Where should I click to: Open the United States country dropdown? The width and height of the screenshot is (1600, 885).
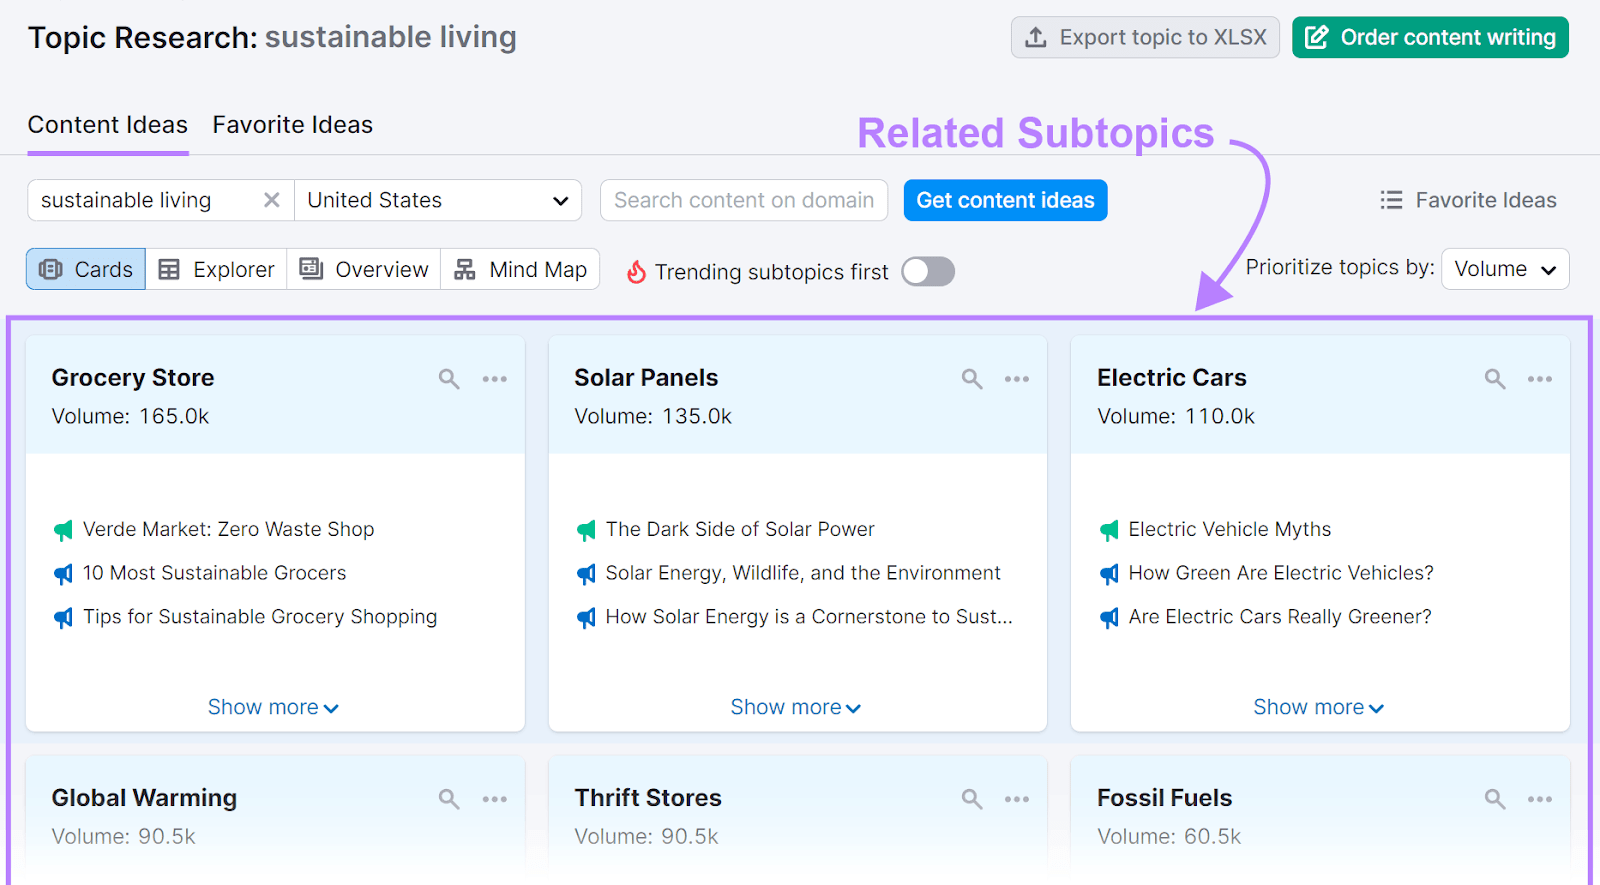(438, 200)
